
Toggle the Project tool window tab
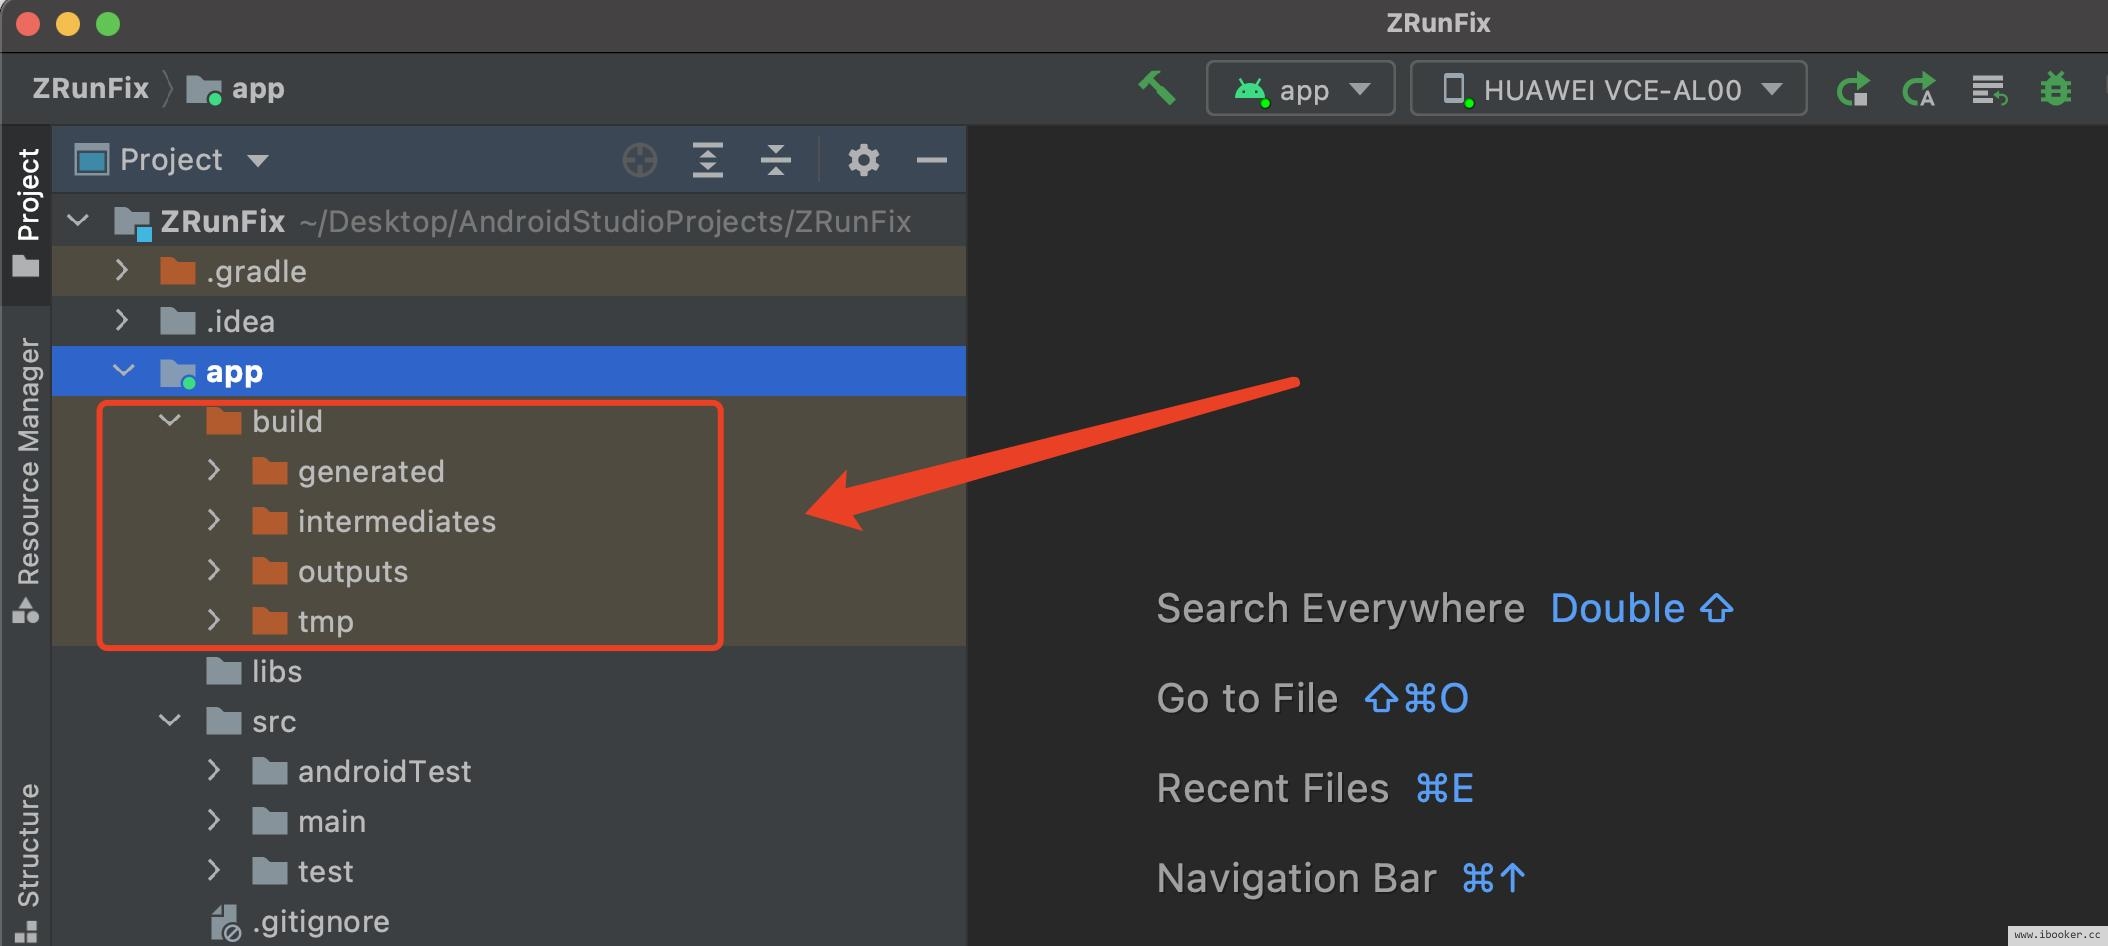[26, 213]
